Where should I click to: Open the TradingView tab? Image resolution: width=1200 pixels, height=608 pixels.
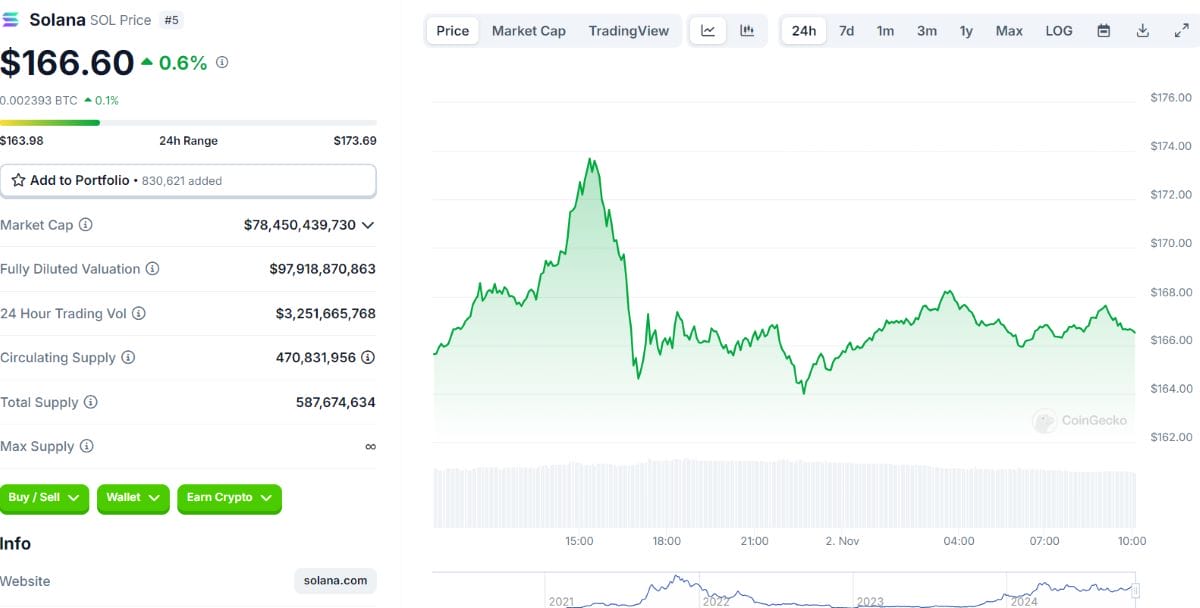[628, 30]
